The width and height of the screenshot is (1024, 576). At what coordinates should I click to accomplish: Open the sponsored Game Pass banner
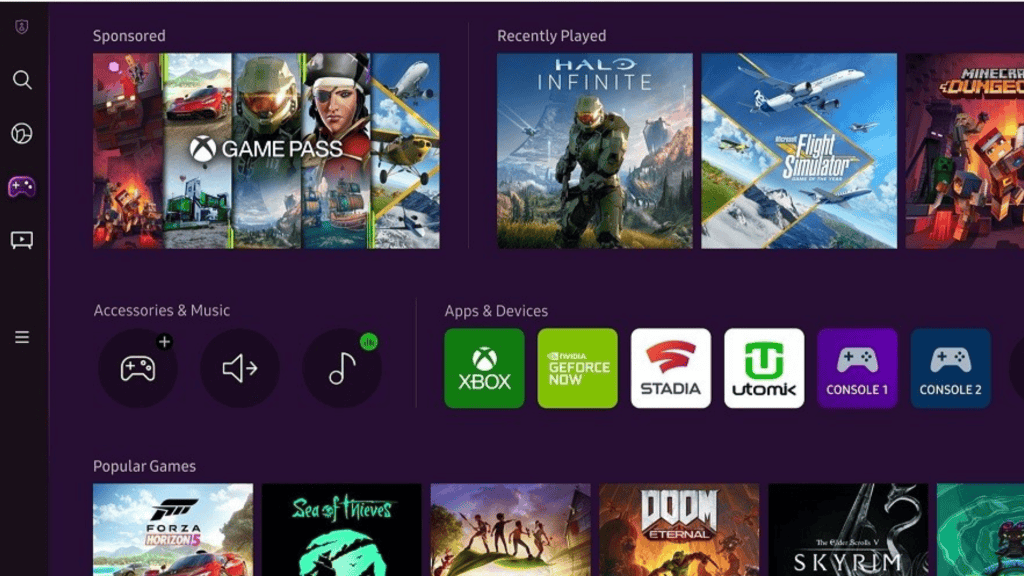[x=266, y=150]
